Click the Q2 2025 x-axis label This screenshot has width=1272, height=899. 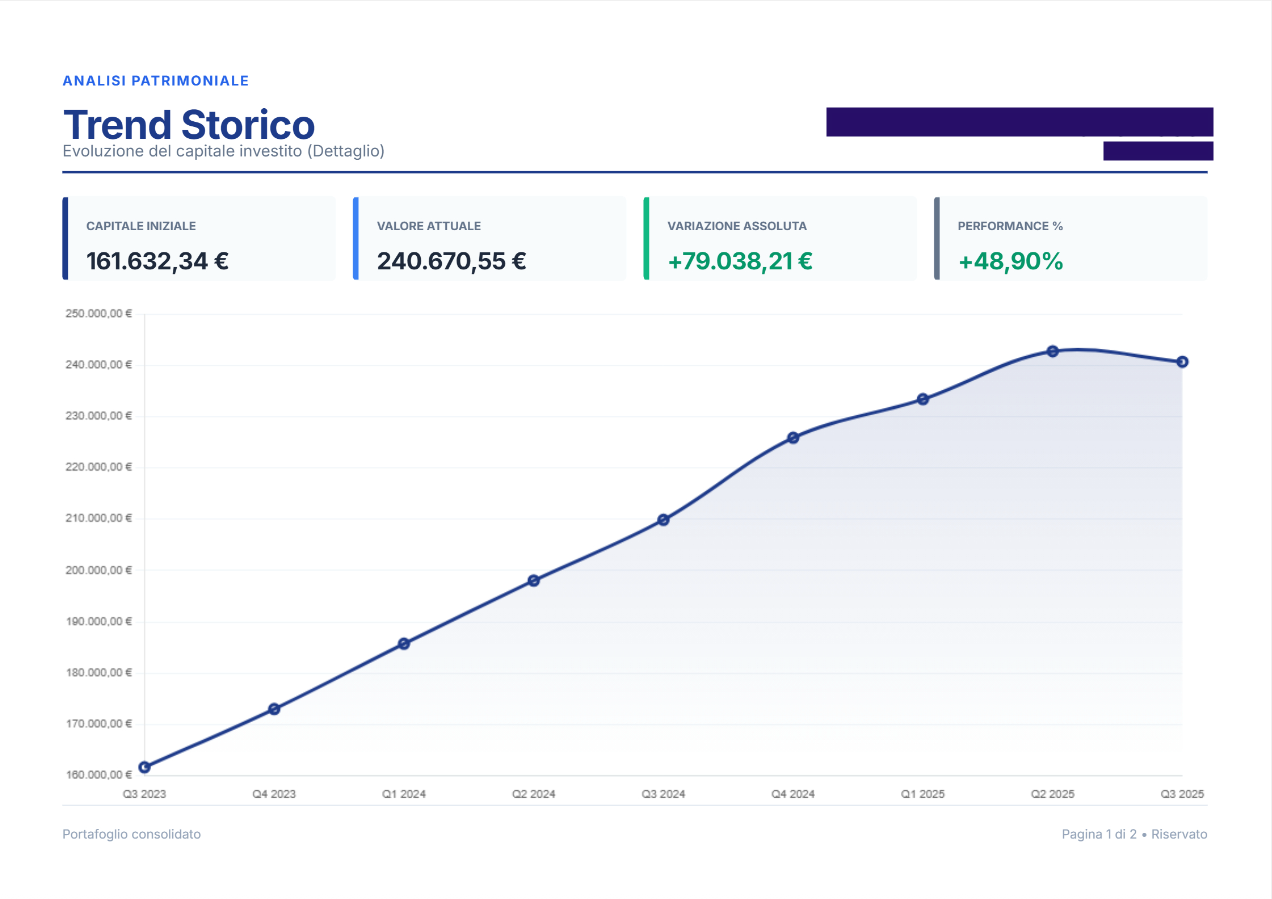(x=1053, y=794)
